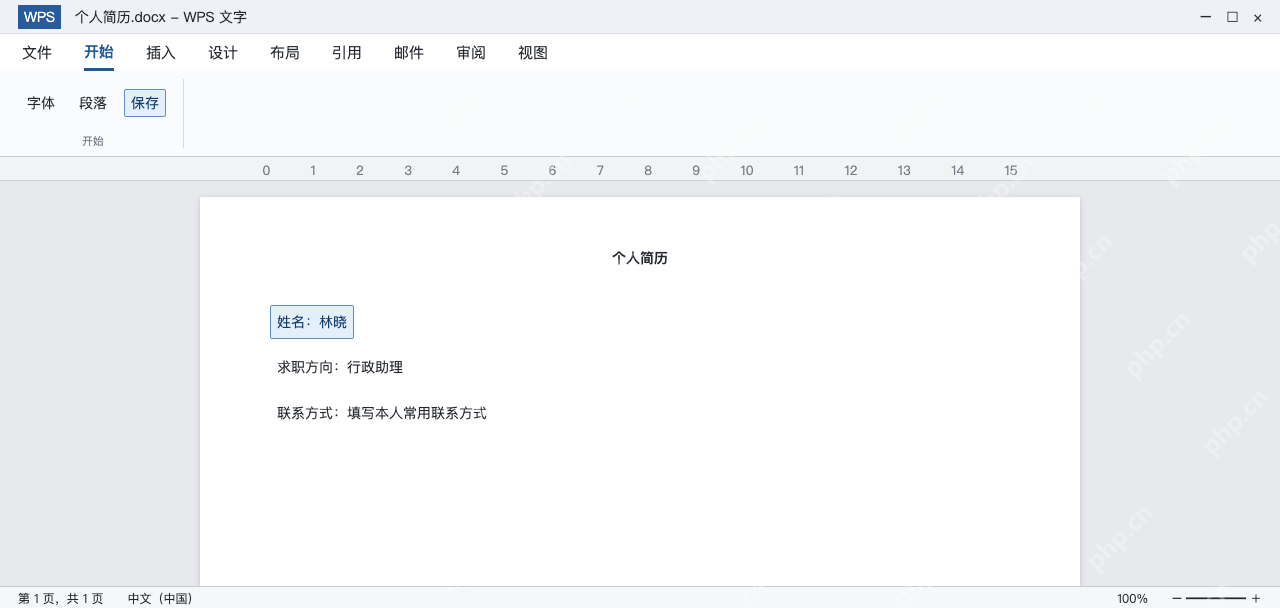The width and height of the screenshot is (1280, 608).
Task: Click the ruler mark 8
Action: point(648,170)
